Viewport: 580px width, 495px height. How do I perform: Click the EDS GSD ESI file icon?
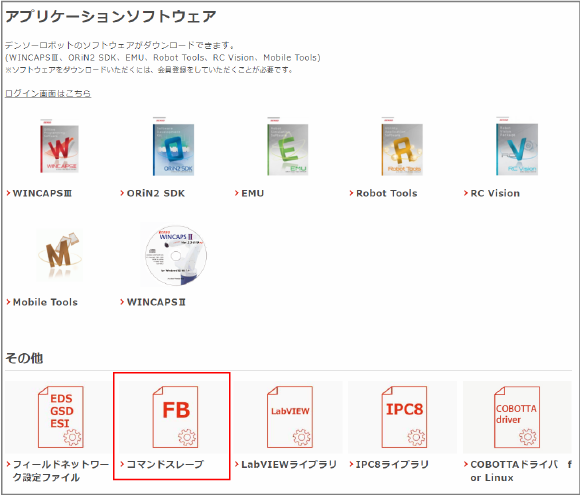click(x=61, y=417)
